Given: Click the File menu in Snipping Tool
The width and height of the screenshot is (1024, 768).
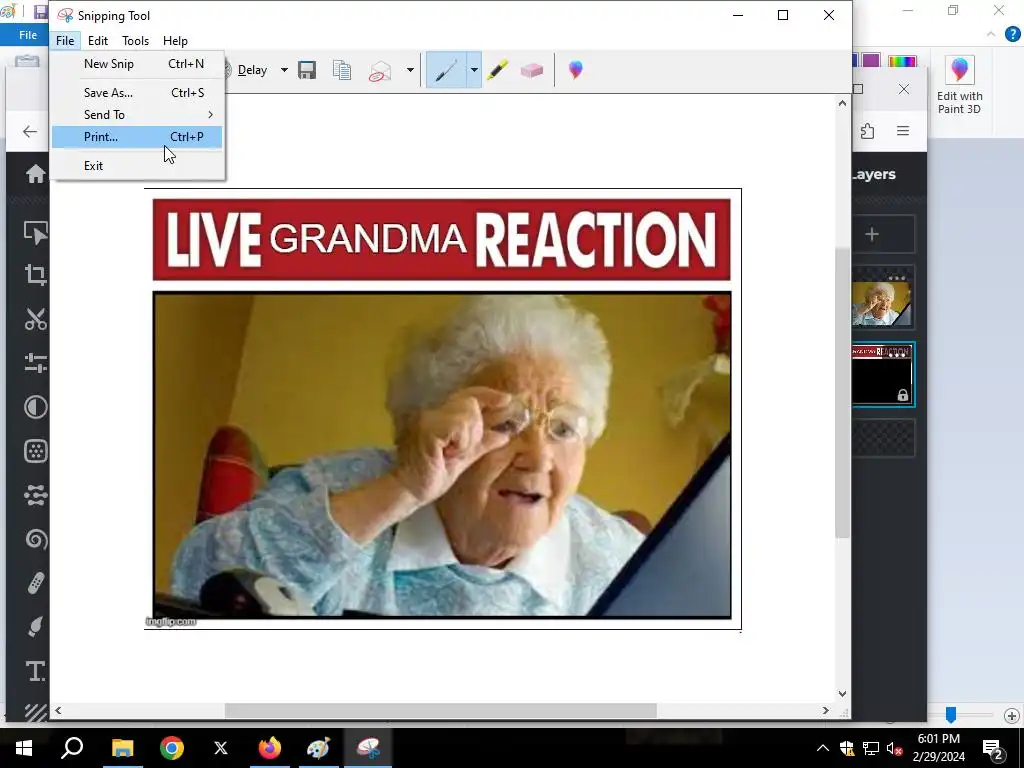Looking at the screenshot, I should 65,40.
